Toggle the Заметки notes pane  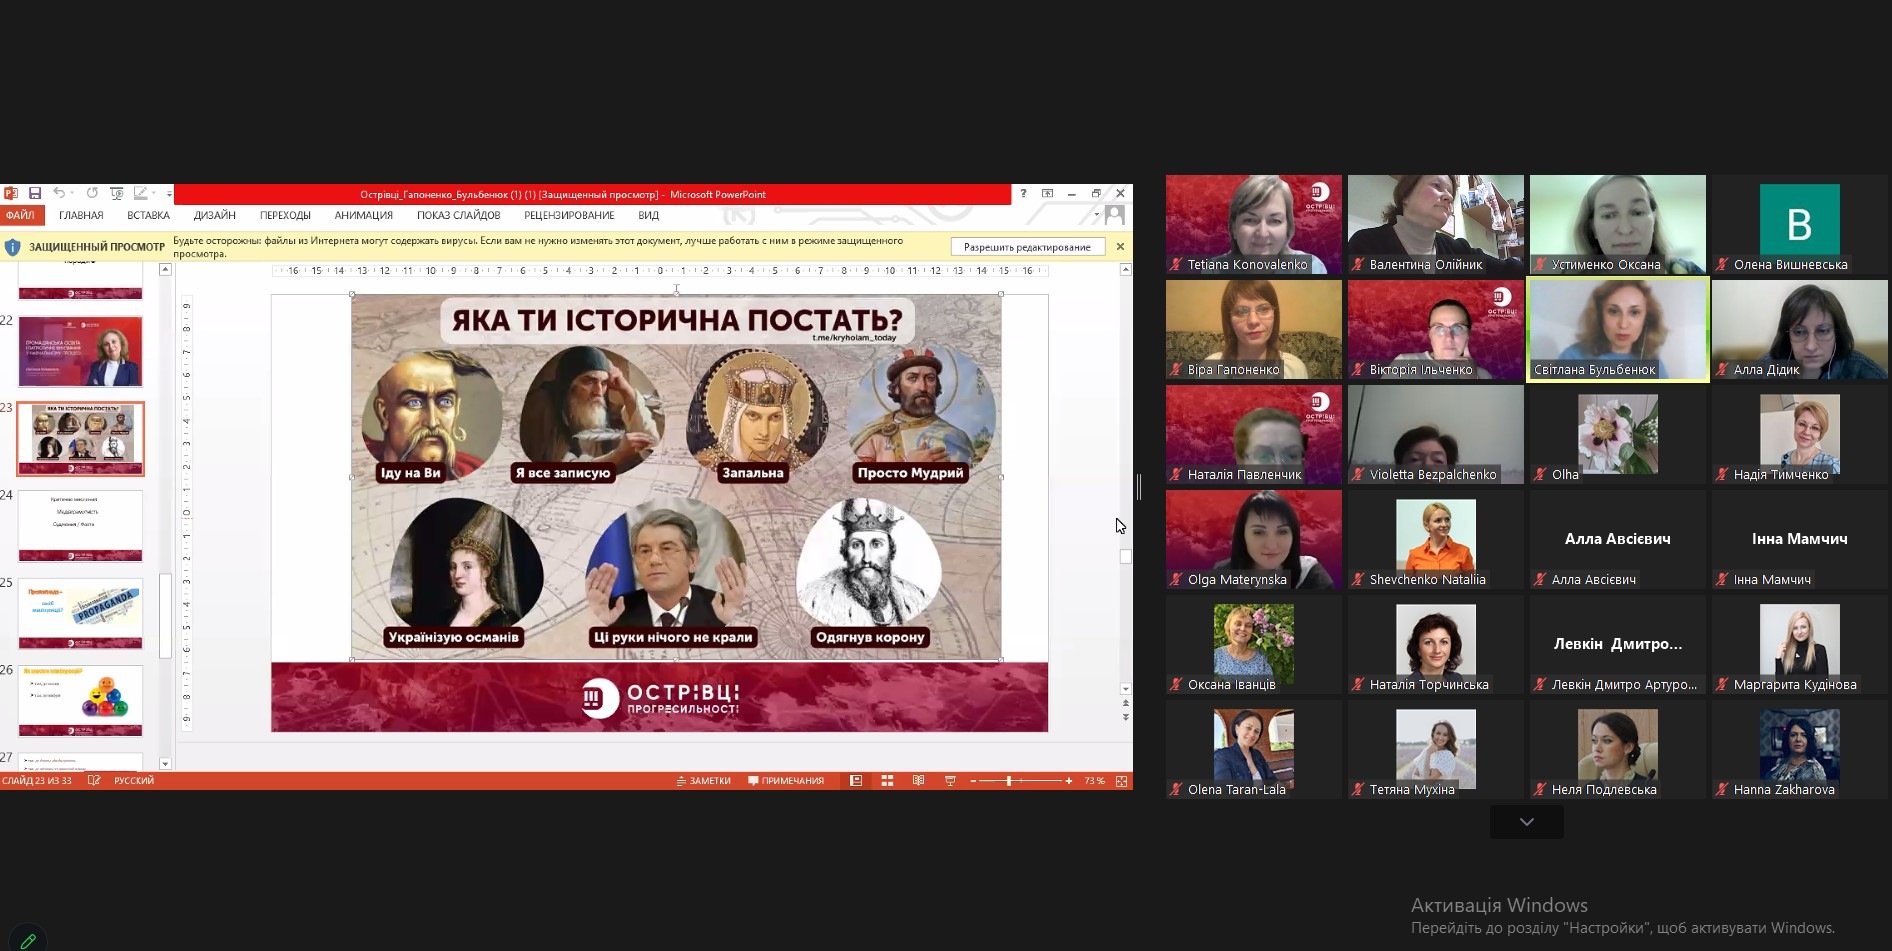704,781
